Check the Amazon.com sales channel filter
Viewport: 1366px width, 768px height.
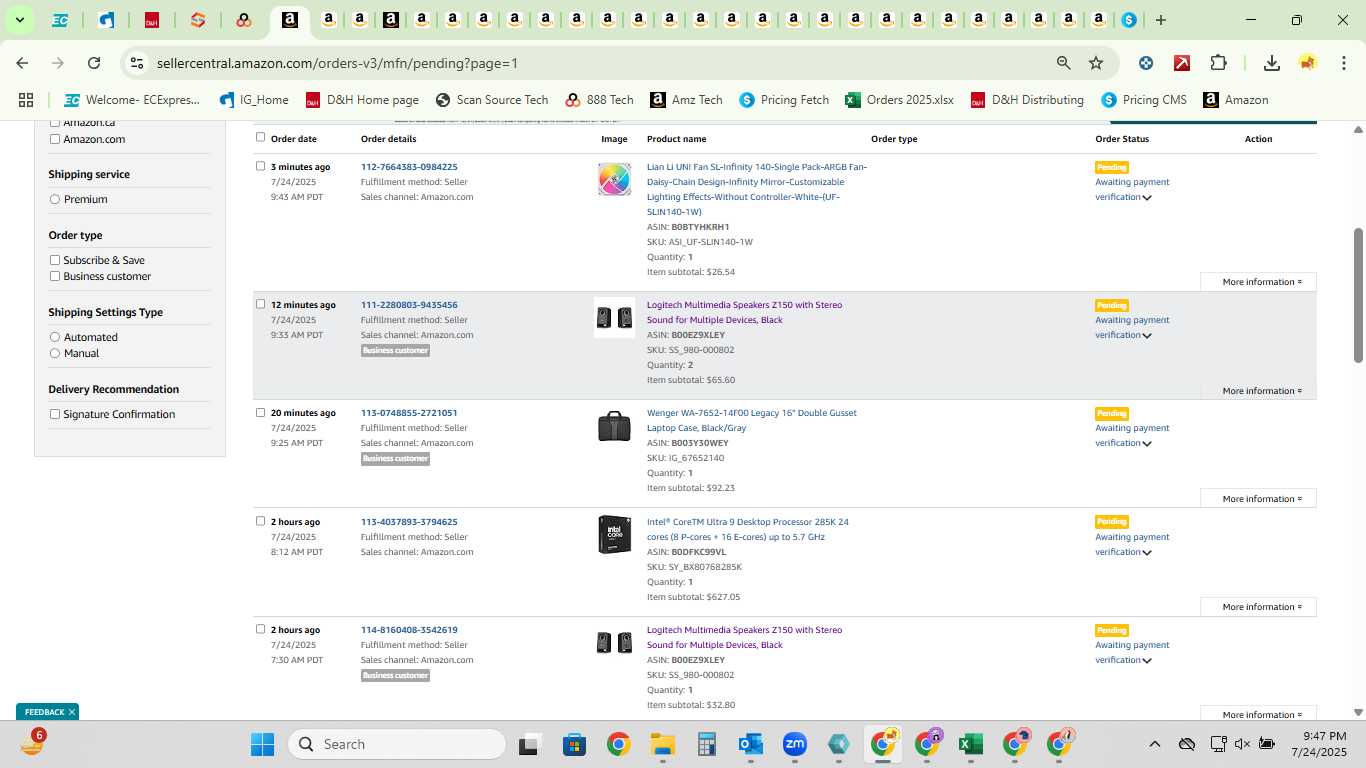[55, 139]
